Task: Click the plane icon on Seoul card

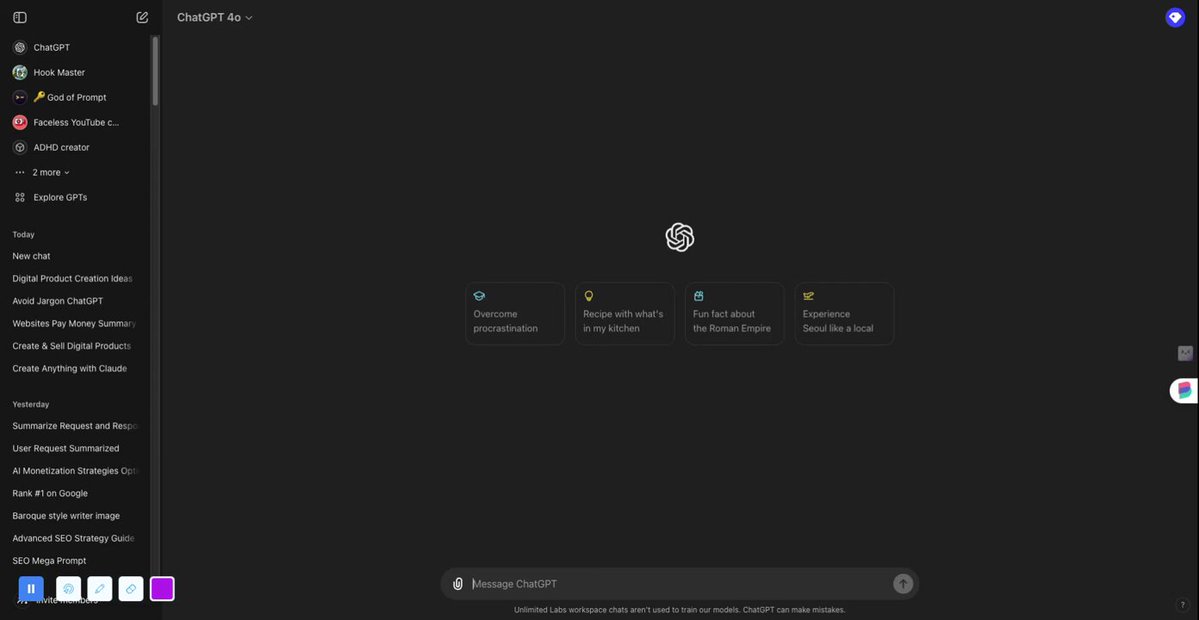Action: click(808, 296)
